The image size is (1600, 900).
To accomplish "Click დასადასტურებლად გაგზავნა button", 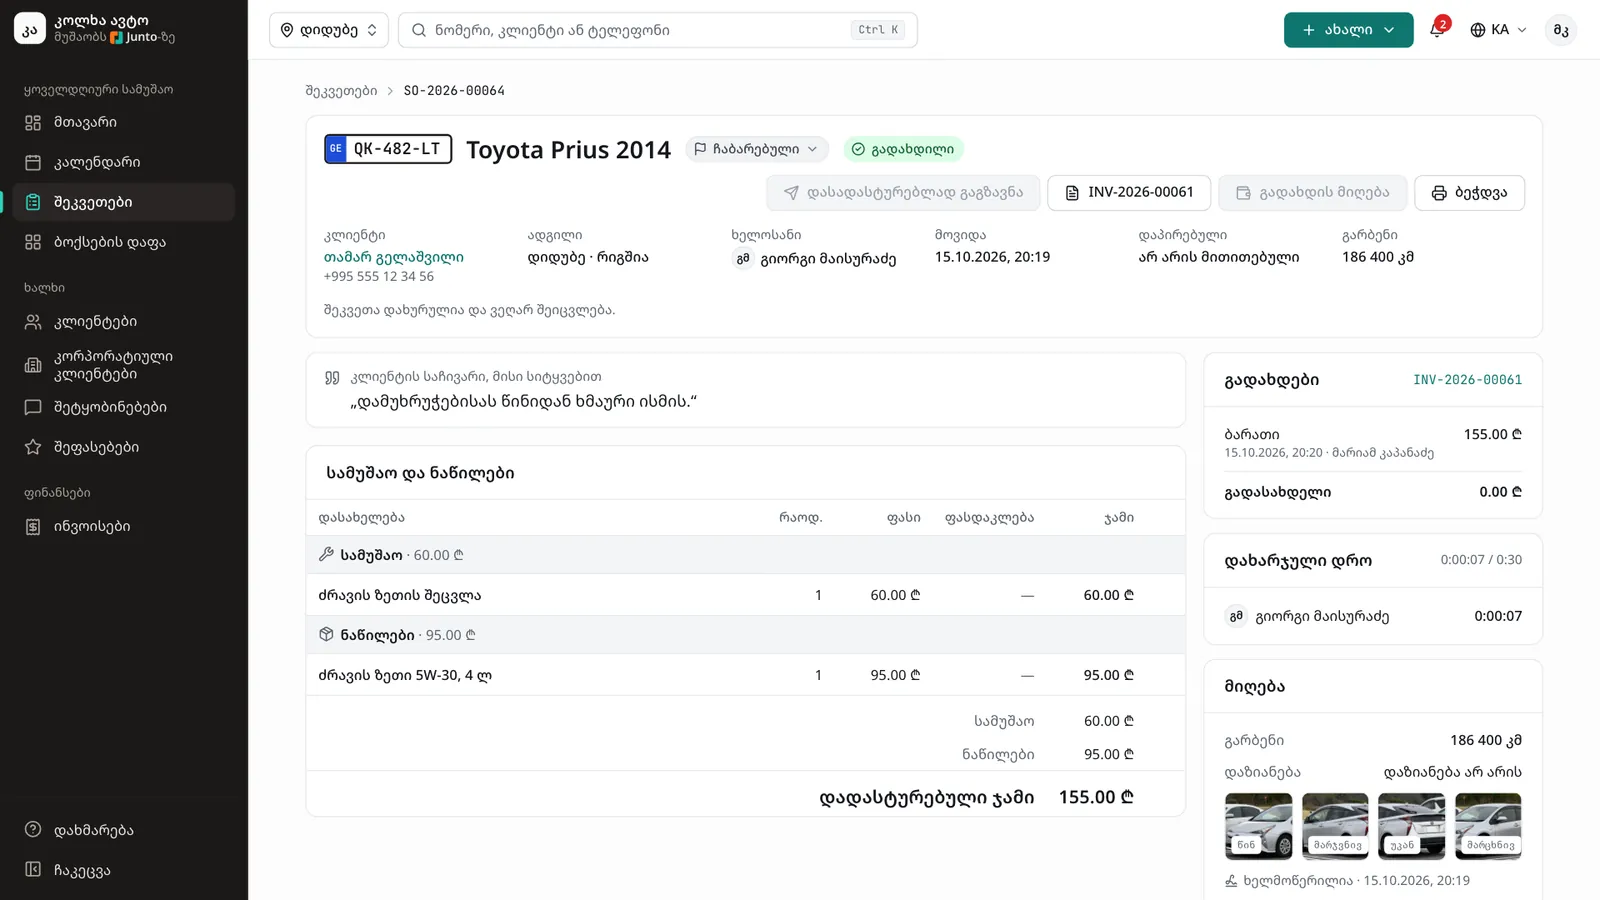I will pyautogui.click(x=903, y=193).
